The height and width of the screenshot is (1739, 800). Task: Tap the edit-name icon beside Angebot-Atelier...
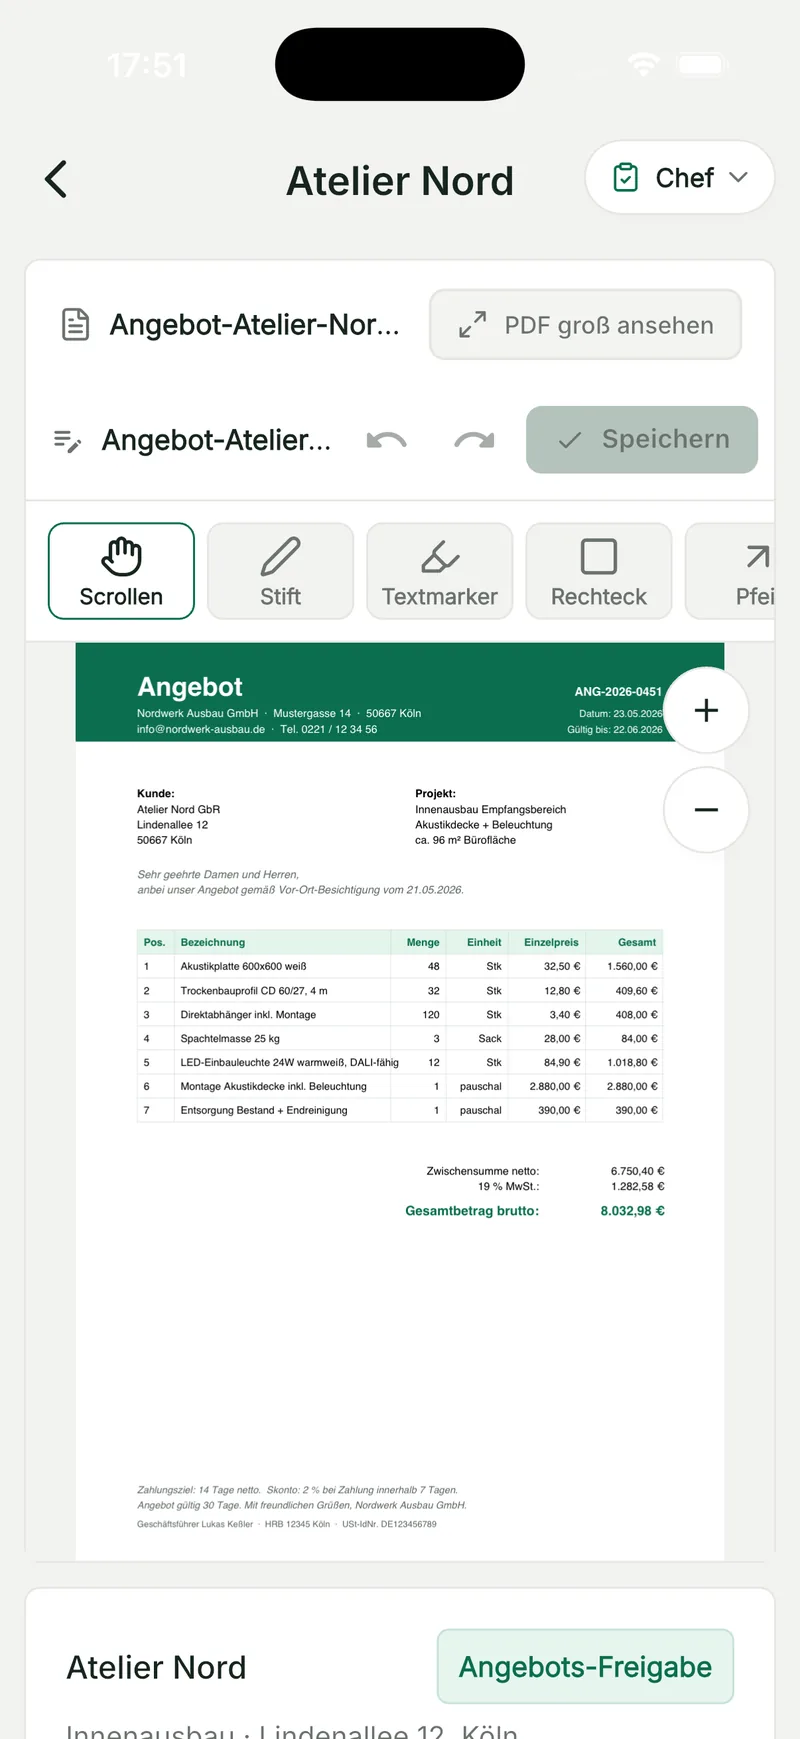pyautogui.click(x=67, y=440)
